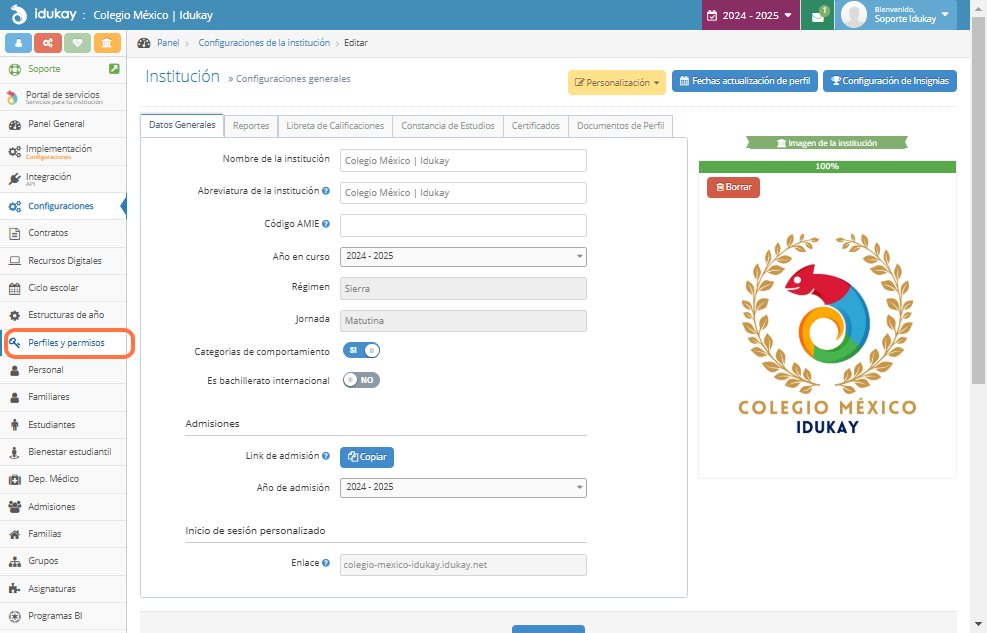Viewport: 987px width, 633px height.
Task: Click the Soporte external link icon
Action: 114,69
